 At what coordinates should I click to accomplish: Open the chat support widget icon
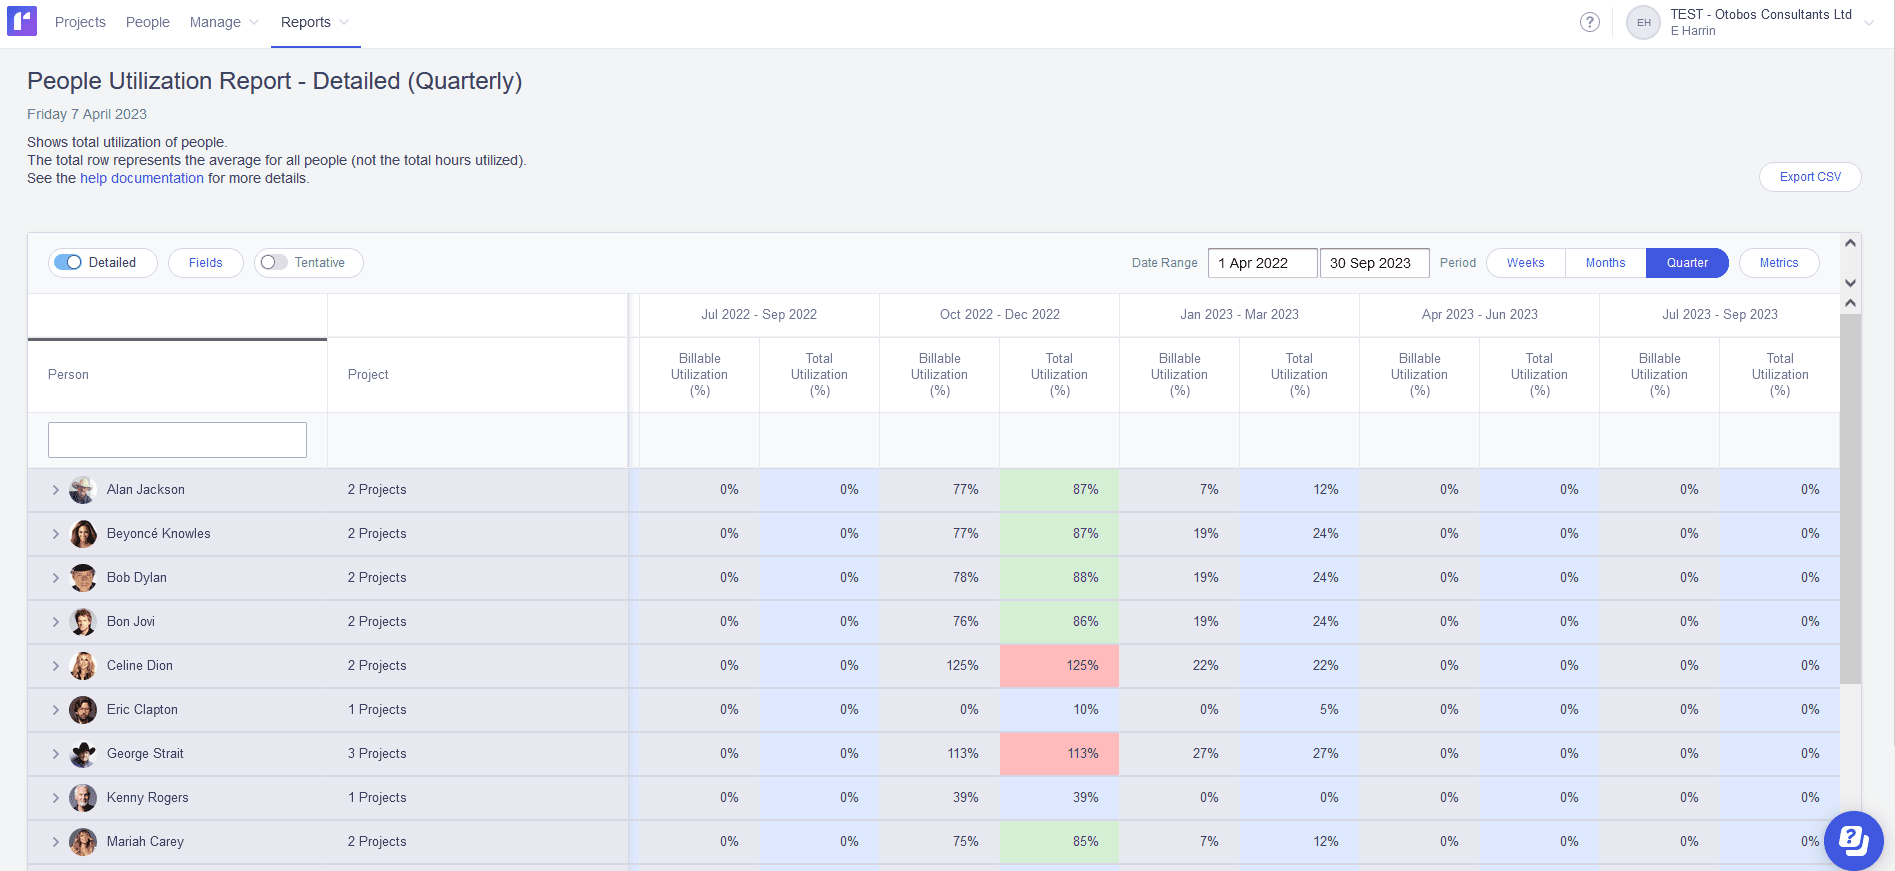point(1853,840)
